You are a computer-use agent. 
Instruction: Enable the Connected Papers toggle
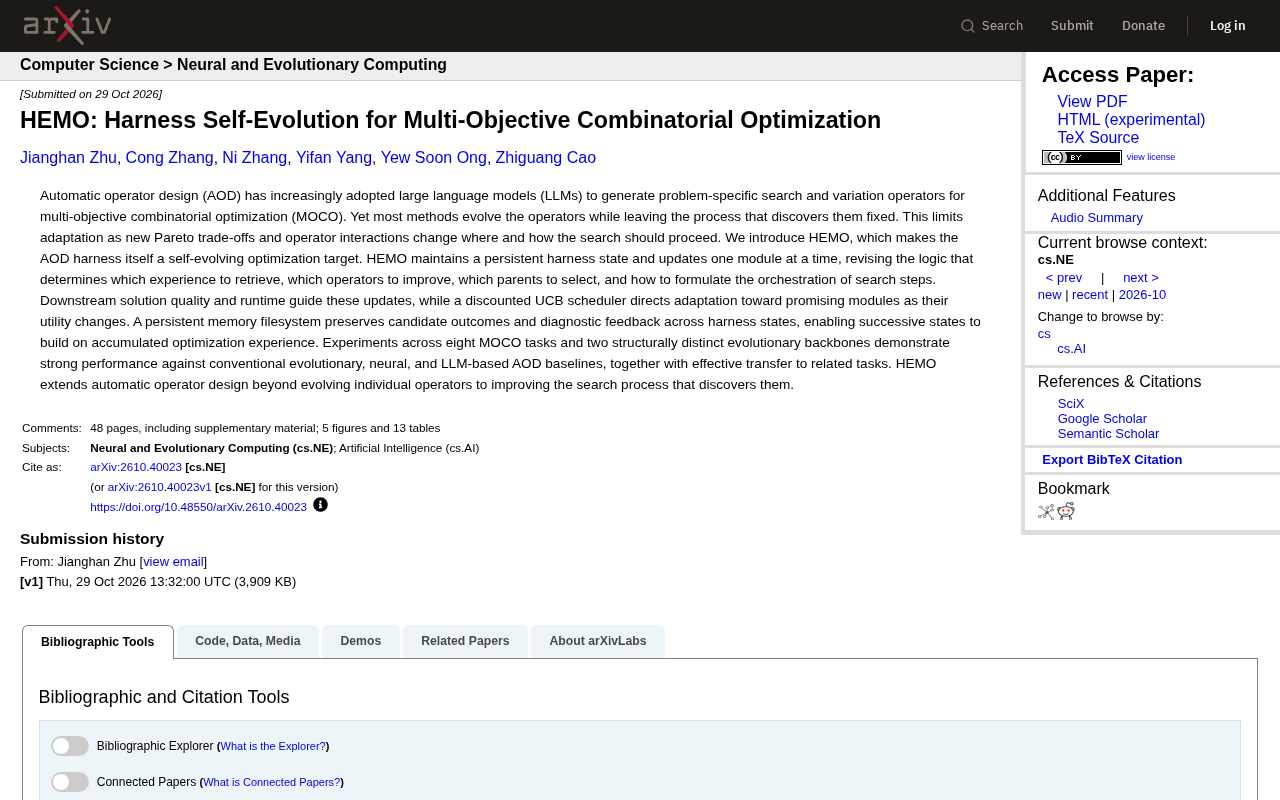(70, 782)
